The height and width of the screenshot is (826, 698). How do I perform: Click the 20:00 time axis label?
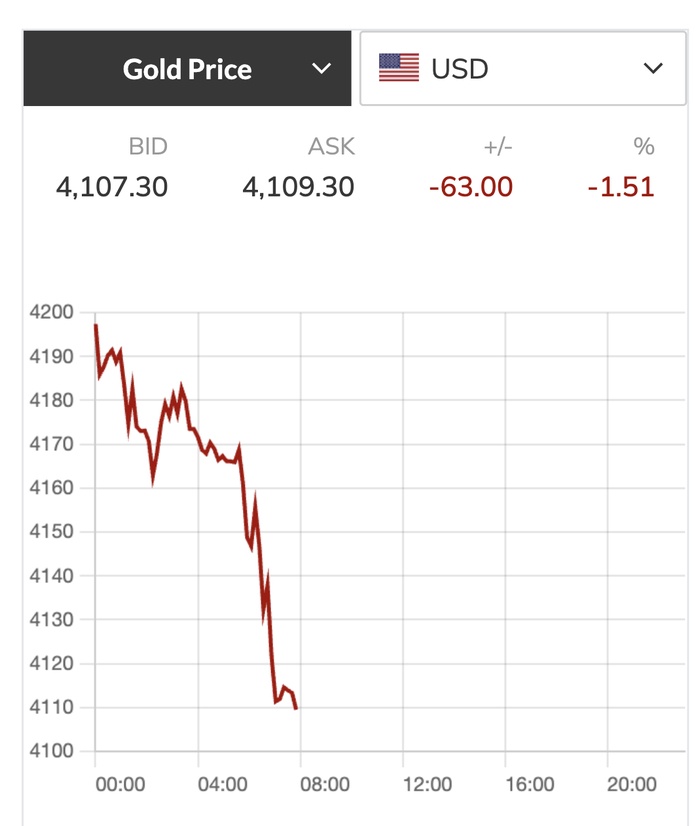coord(632,784)
